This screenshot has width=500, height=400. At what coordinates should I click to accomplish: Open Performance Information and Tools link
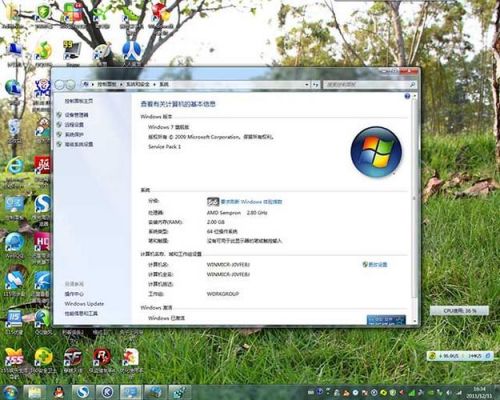(81, 314)
